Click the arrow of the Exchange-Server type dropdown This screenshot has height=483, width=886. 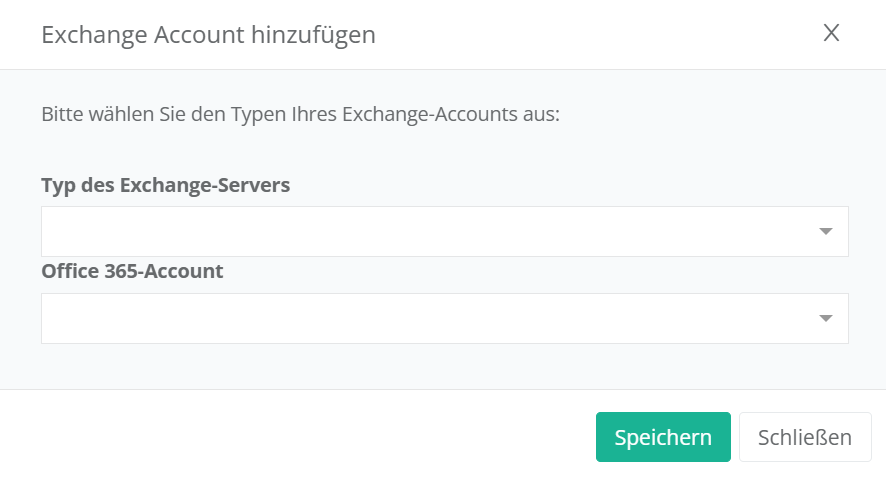coord(826,232)
